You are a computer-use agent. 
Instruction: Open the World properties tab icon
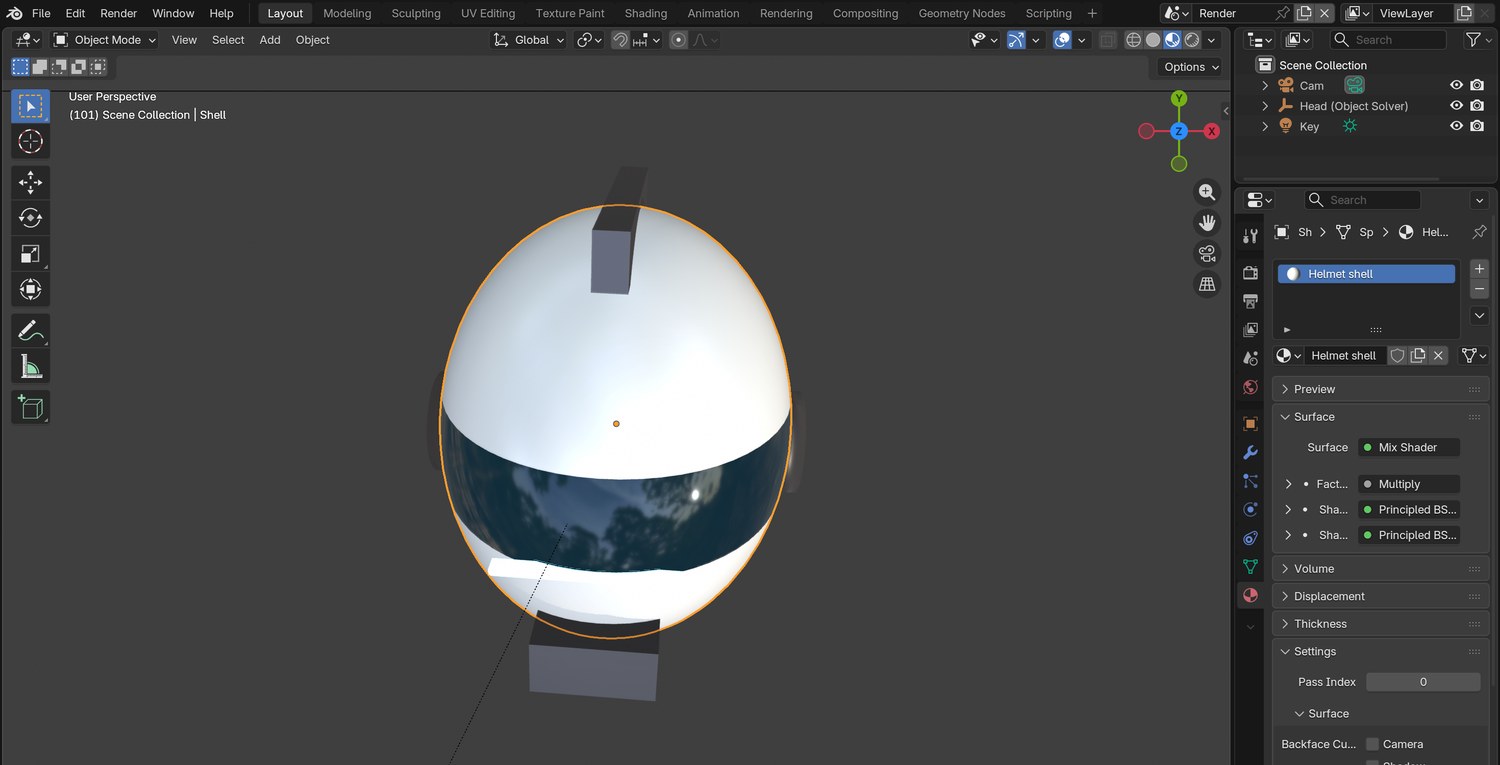(1250, 387)
